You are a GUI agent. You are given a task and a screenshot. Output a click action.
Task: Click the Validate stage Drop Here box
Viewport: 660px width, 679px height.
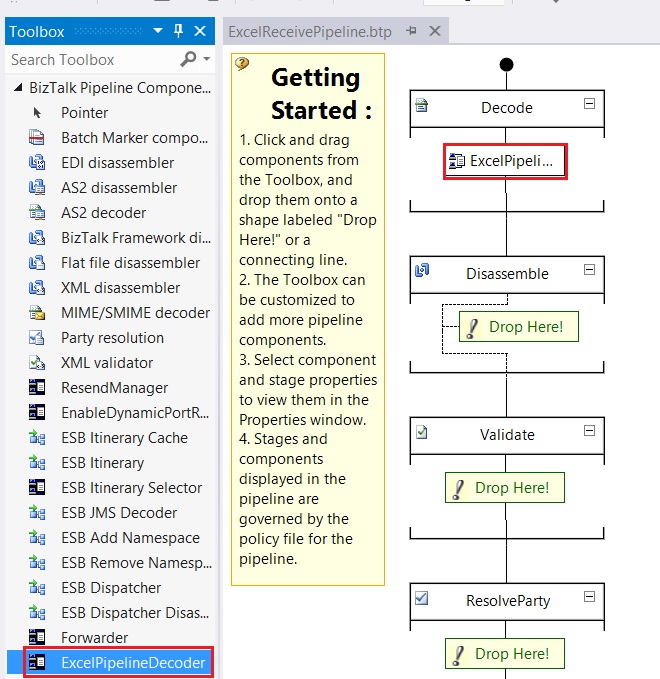coord(505,488)
